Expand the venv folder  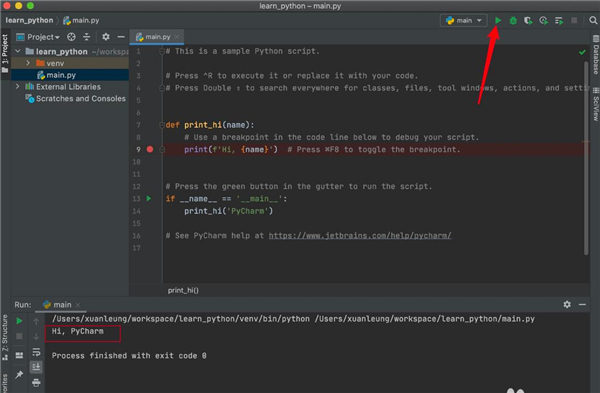click(x=28, y=63)
